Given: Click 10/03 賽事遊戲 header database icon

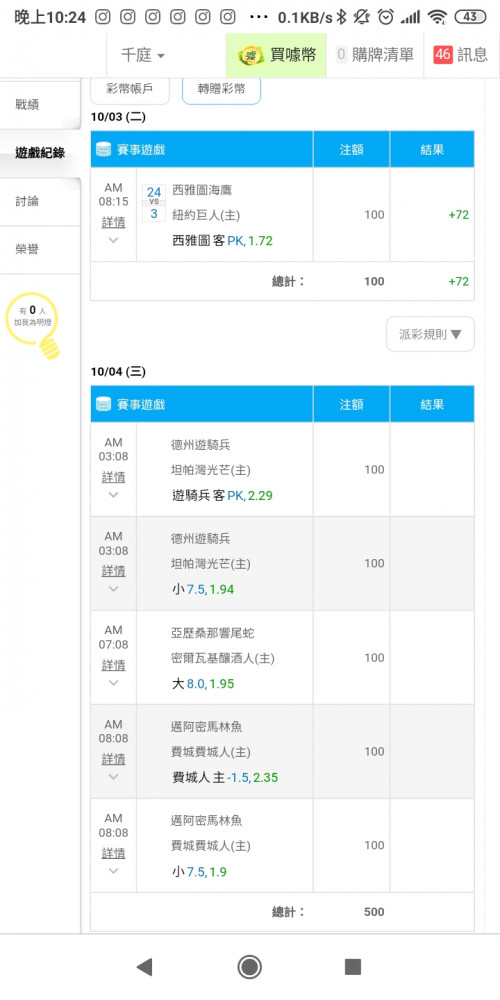Looking at the screenshot, I should pos(103,150).
